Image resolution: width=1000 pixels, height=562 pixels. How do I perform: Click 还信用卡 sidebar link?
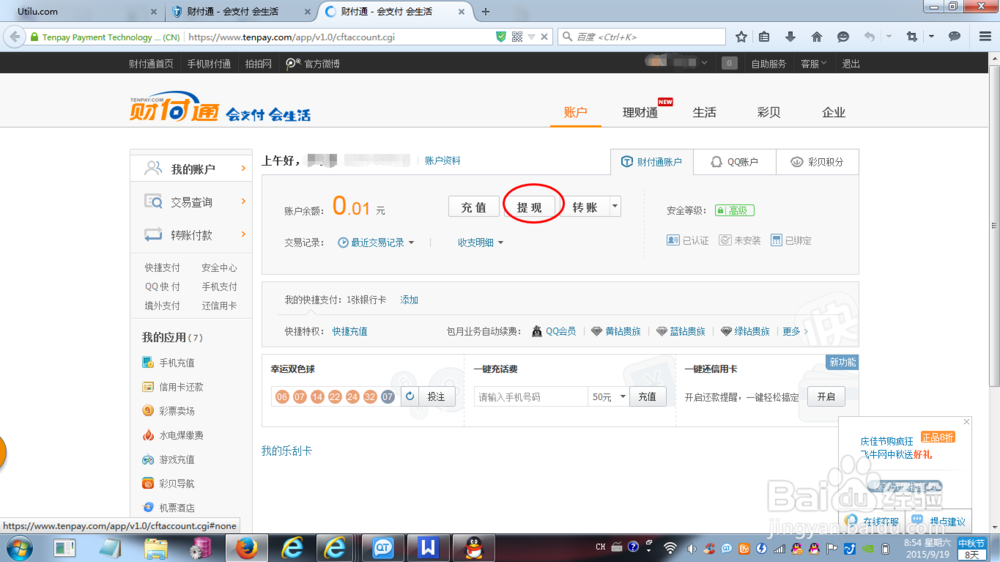(219, 306)
